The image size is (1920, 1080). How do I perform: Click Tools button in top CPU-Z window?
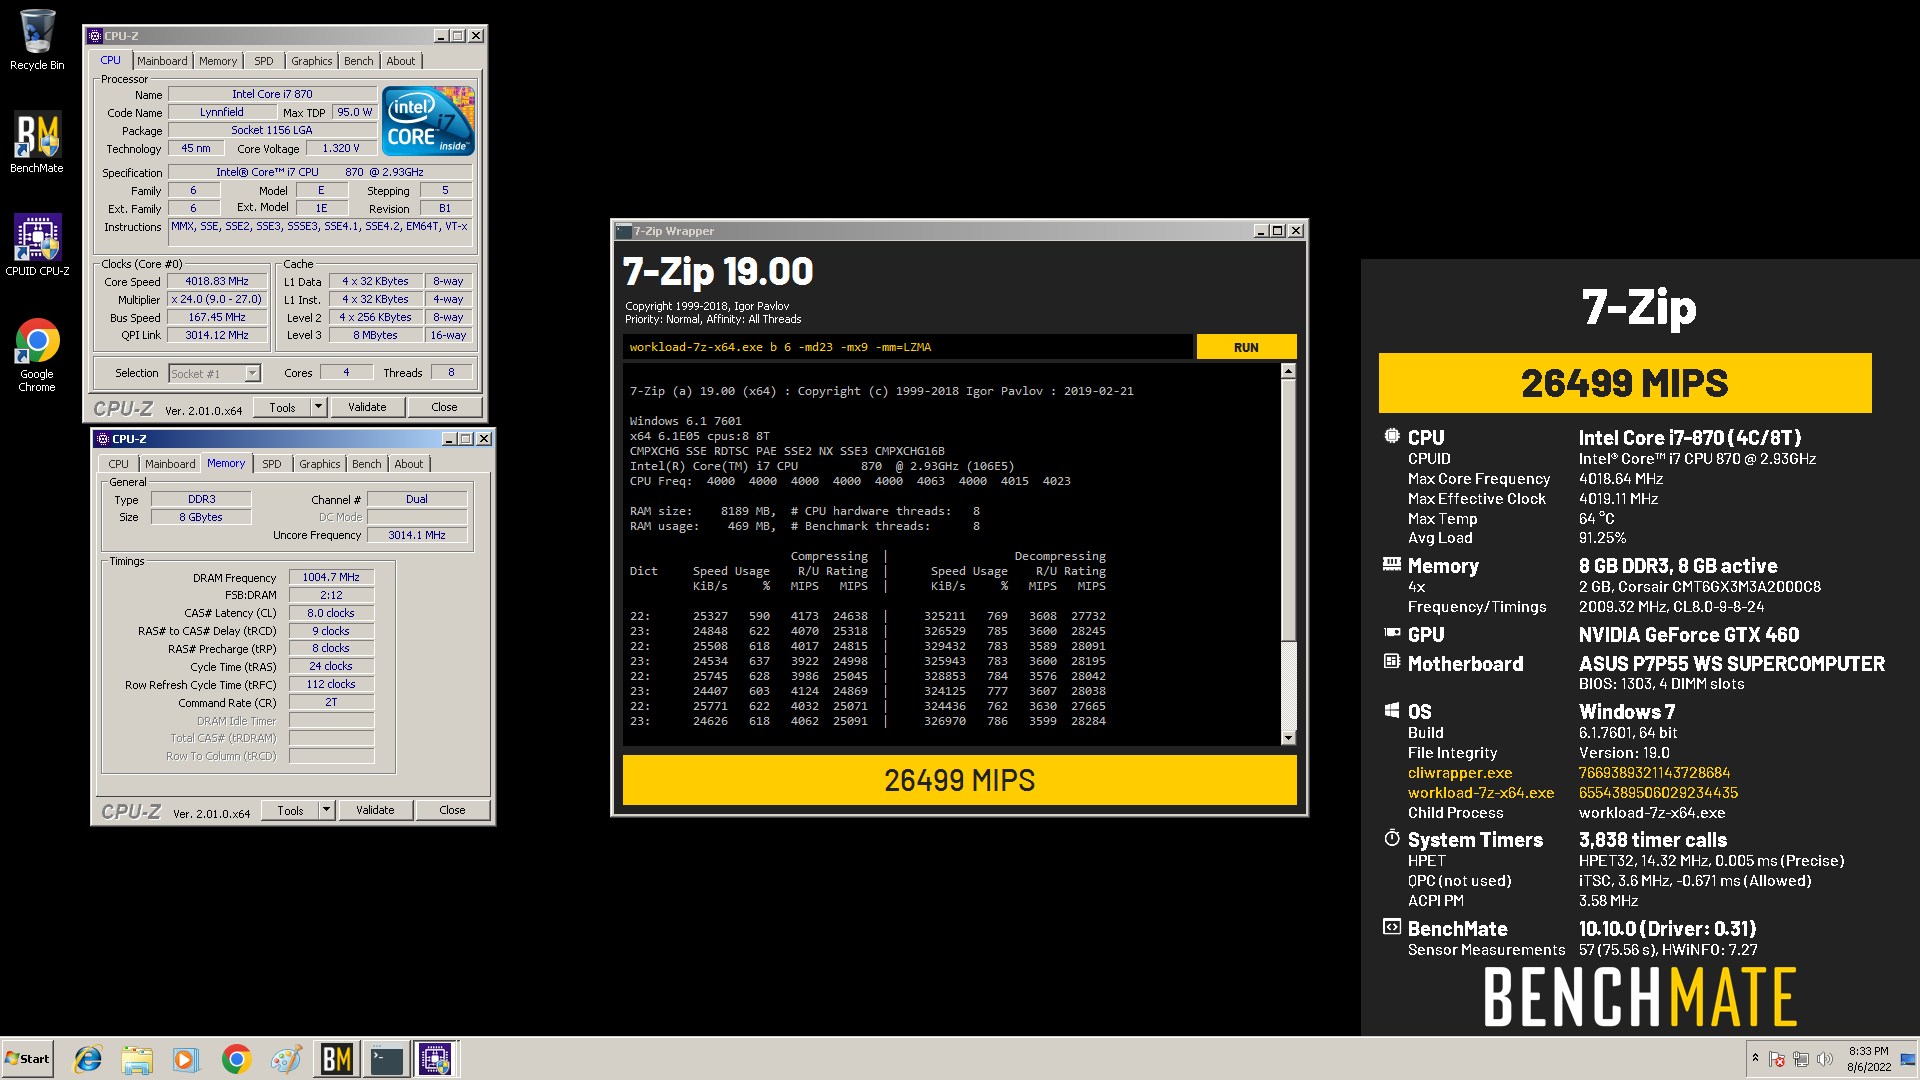click(282, 407)
